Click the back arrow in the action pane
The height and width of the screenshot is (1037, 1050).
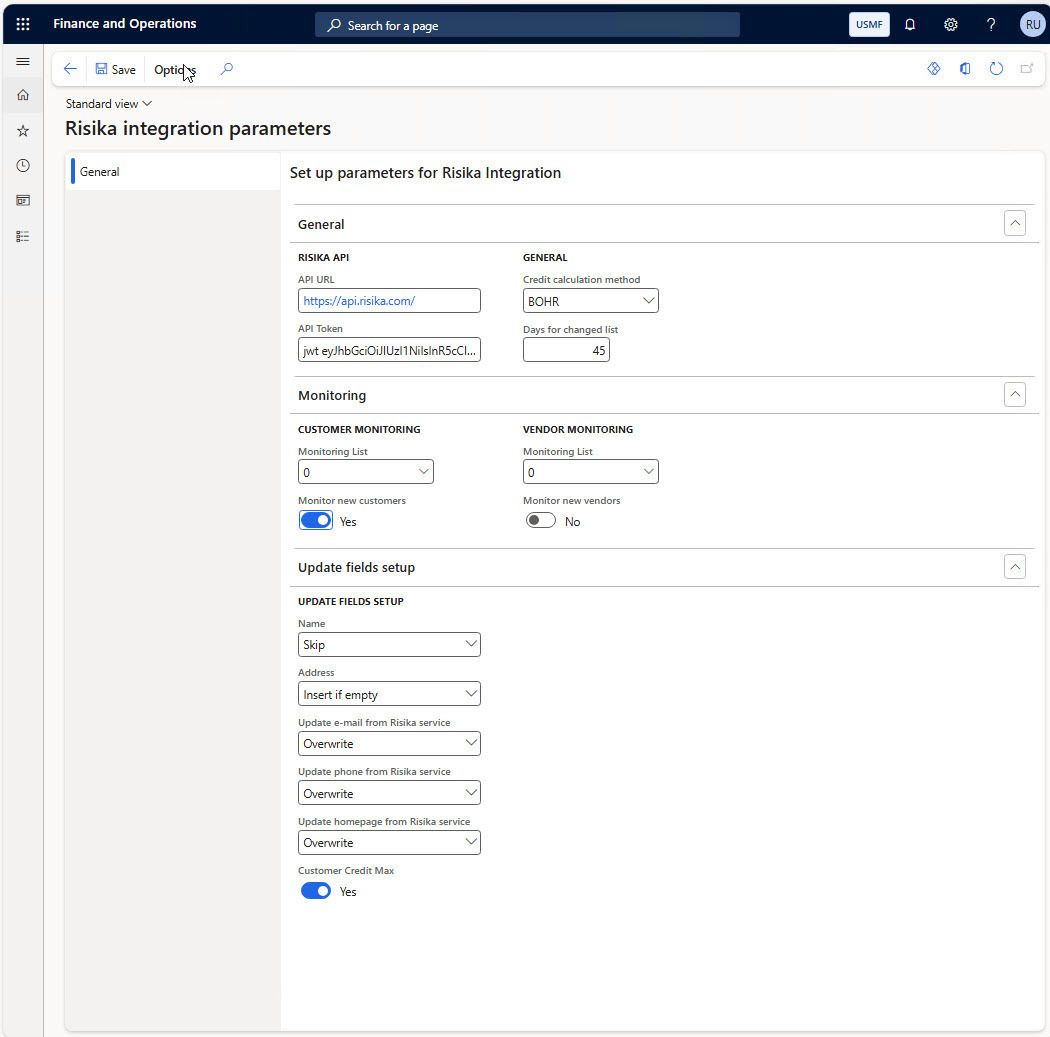[x=70, y=69]
